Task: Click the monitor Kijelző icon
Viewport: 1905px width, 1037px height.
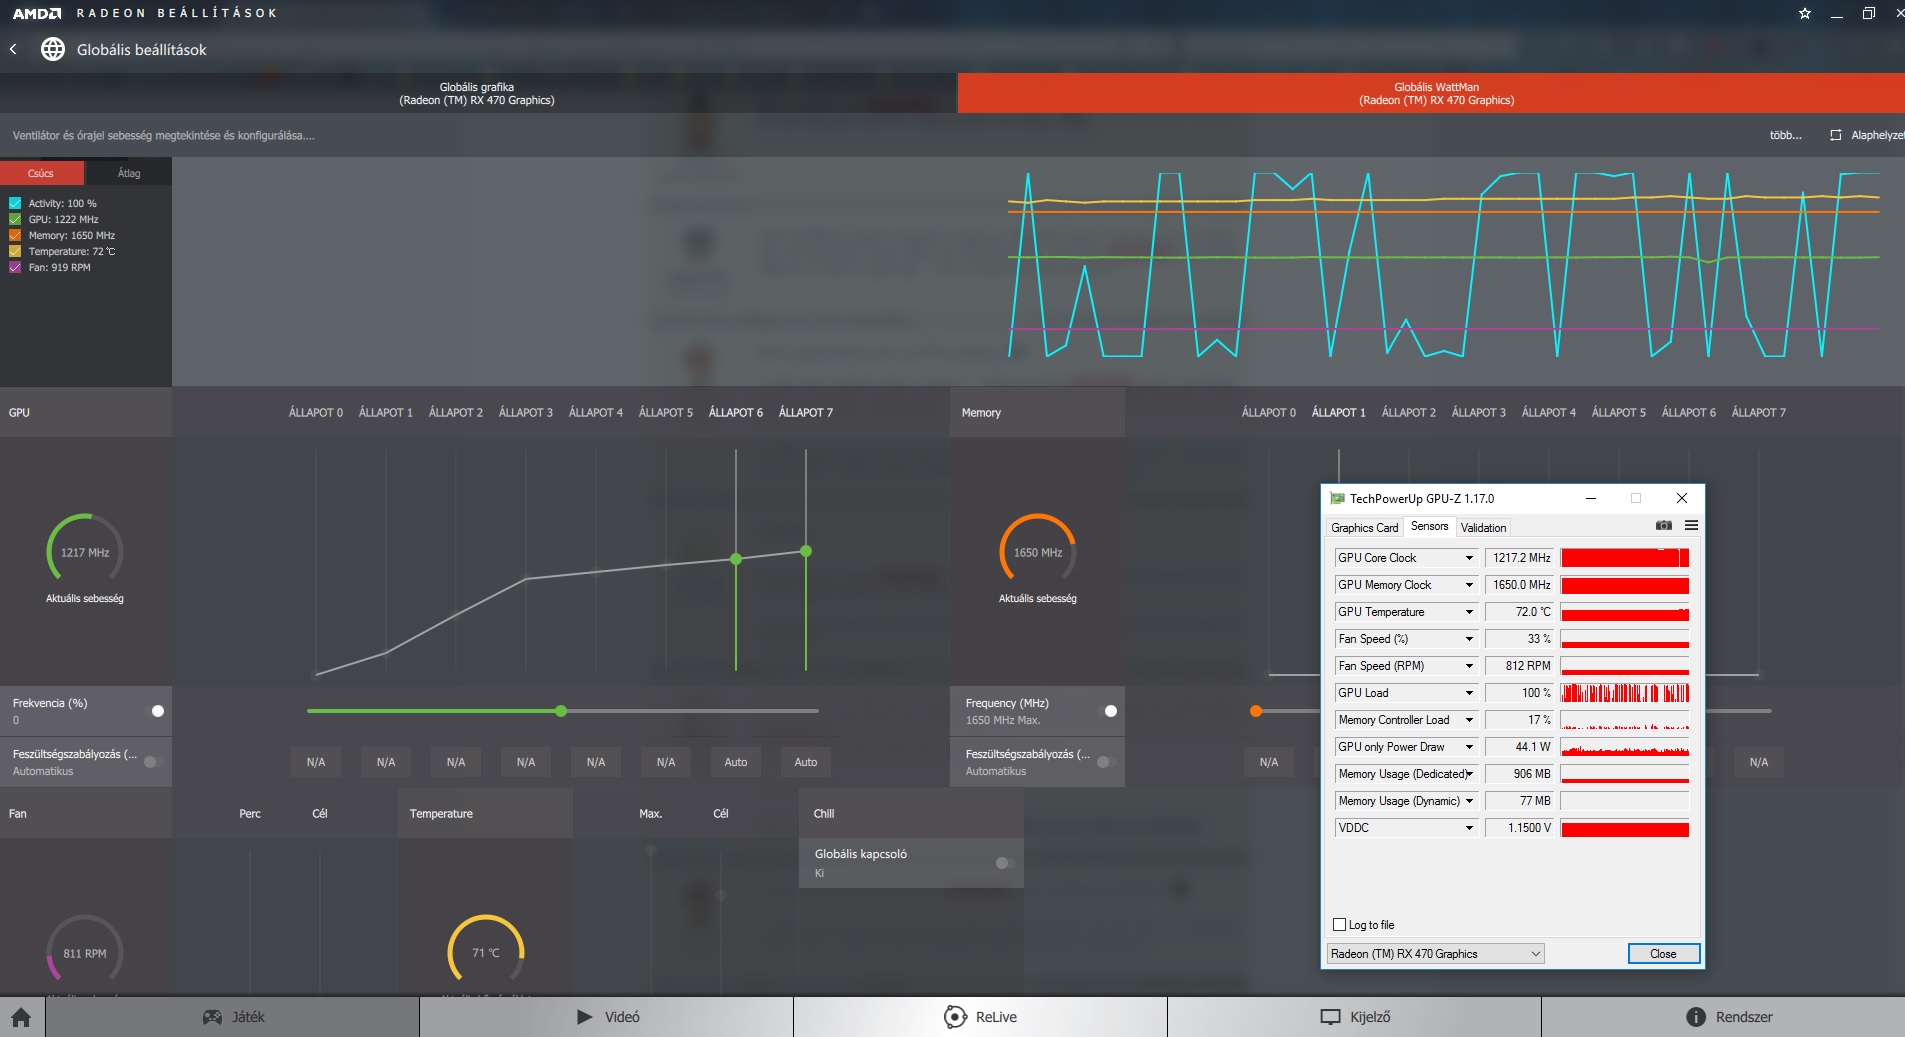Action: (x=1330, y=1017)
